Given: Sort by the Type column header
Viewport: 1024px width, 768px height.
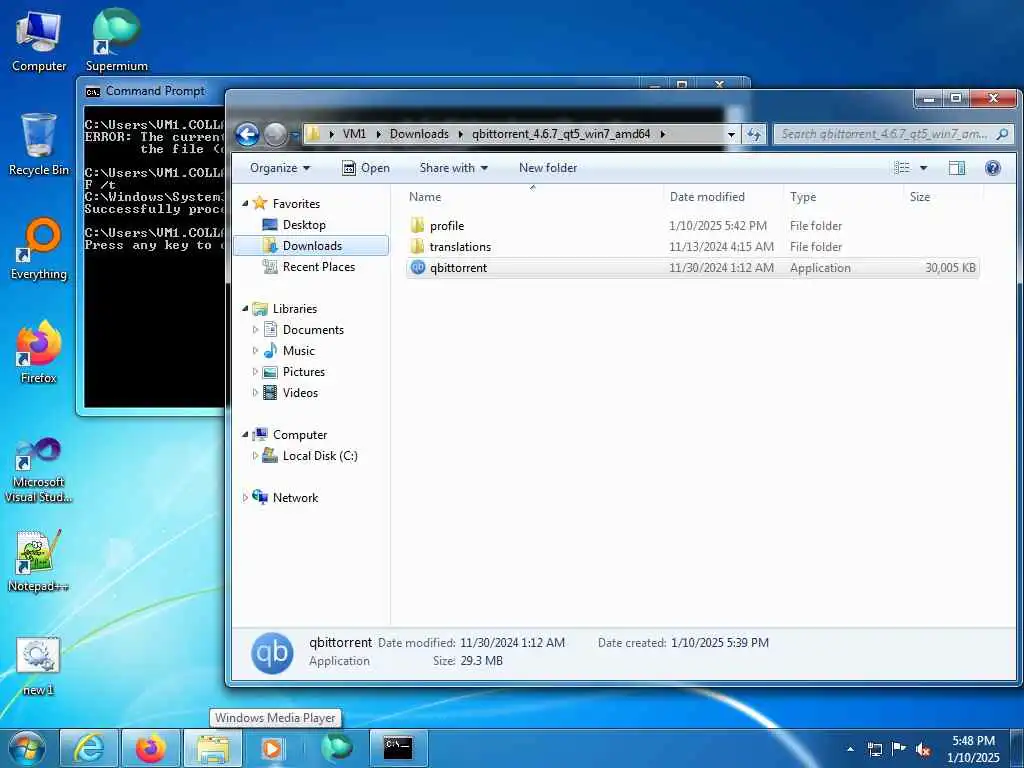Looking at the screenshot, I should coord(844,197).
